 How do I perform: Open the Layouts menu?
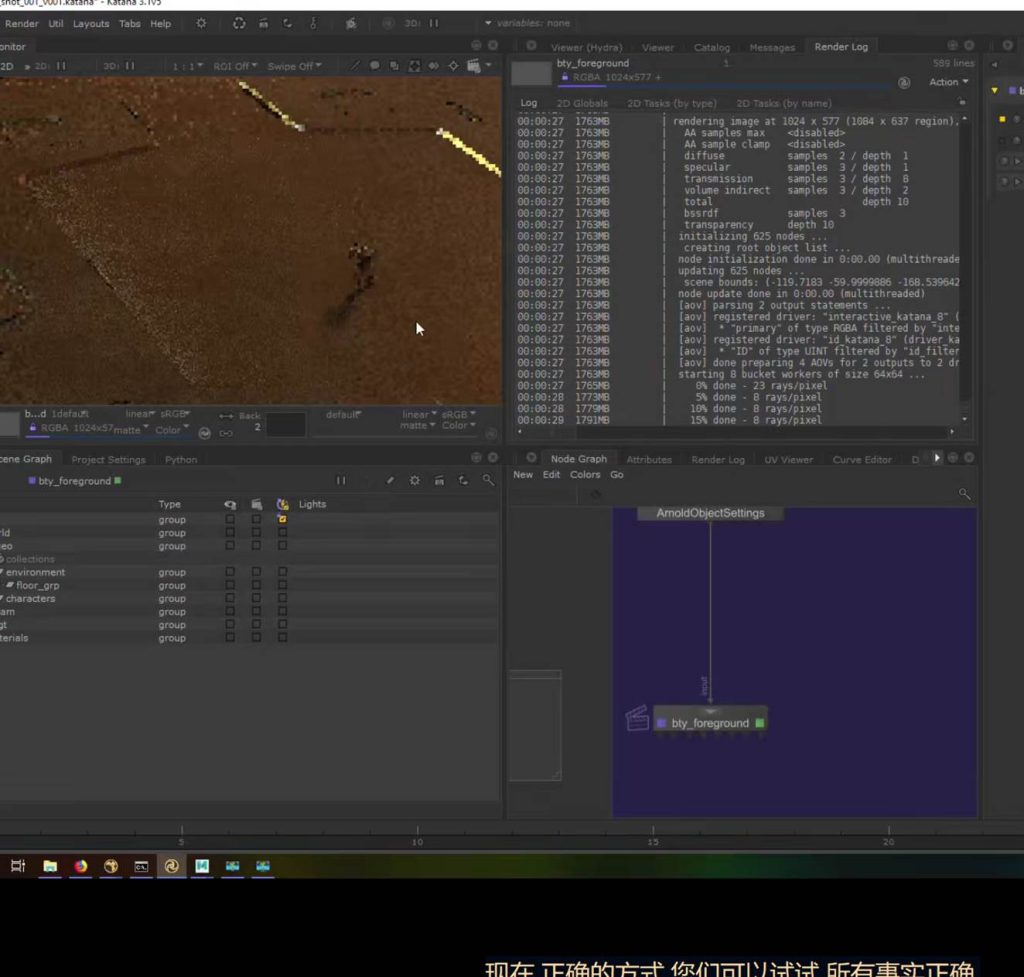pos(91,23)
